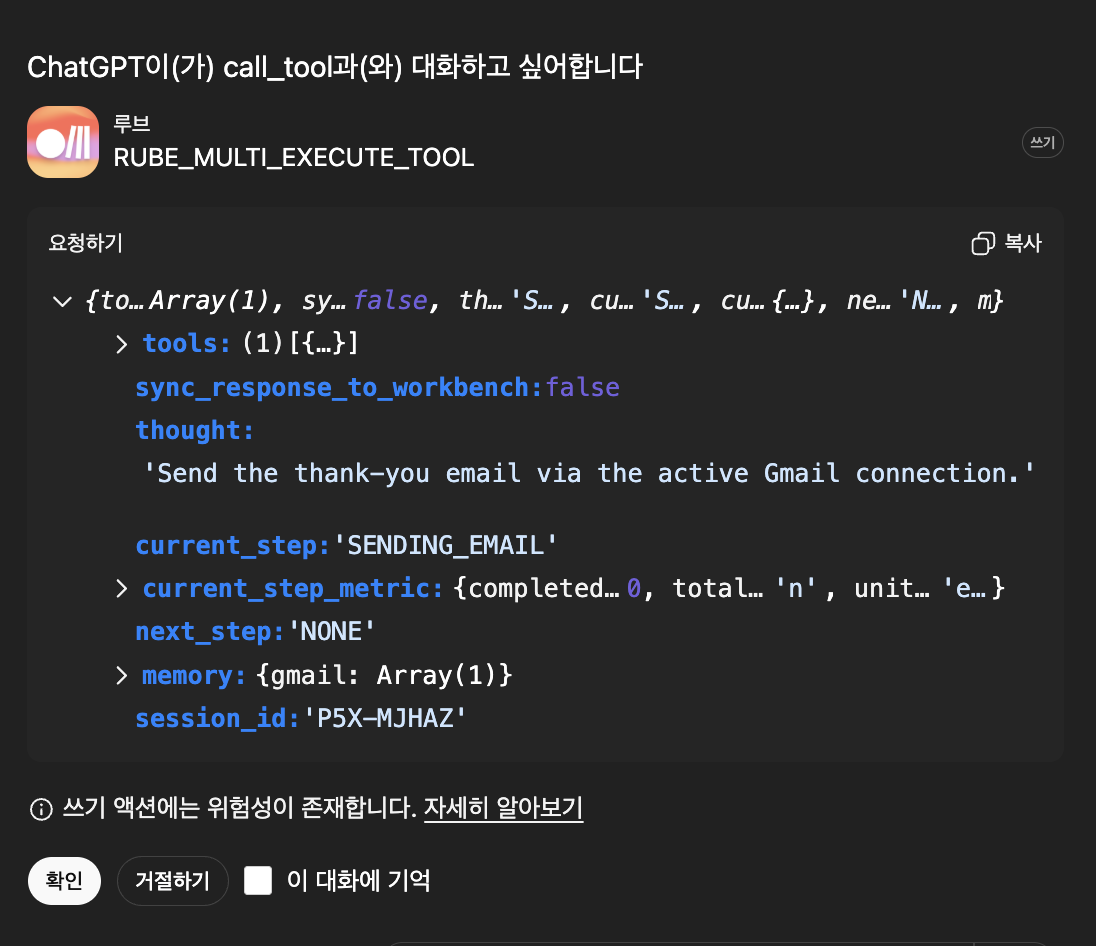
Task: Click the {gmail: Array(1)} memory value
Action: pos(384,675)
